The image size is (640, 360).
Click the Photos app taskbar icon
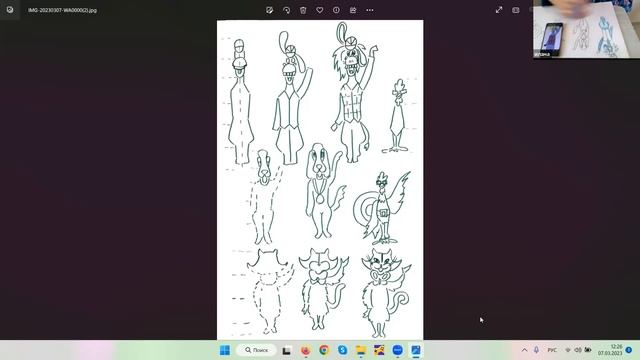click(416, 350)
